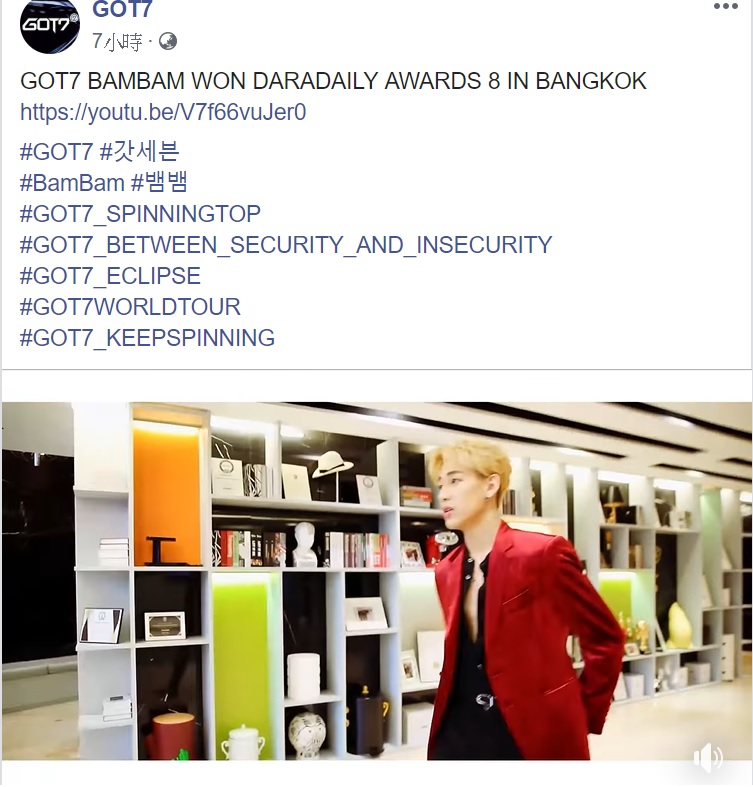The image size is (753, 787).
Task: Select the #뱀뱀 hashtag
Action: tap(160, 182)
